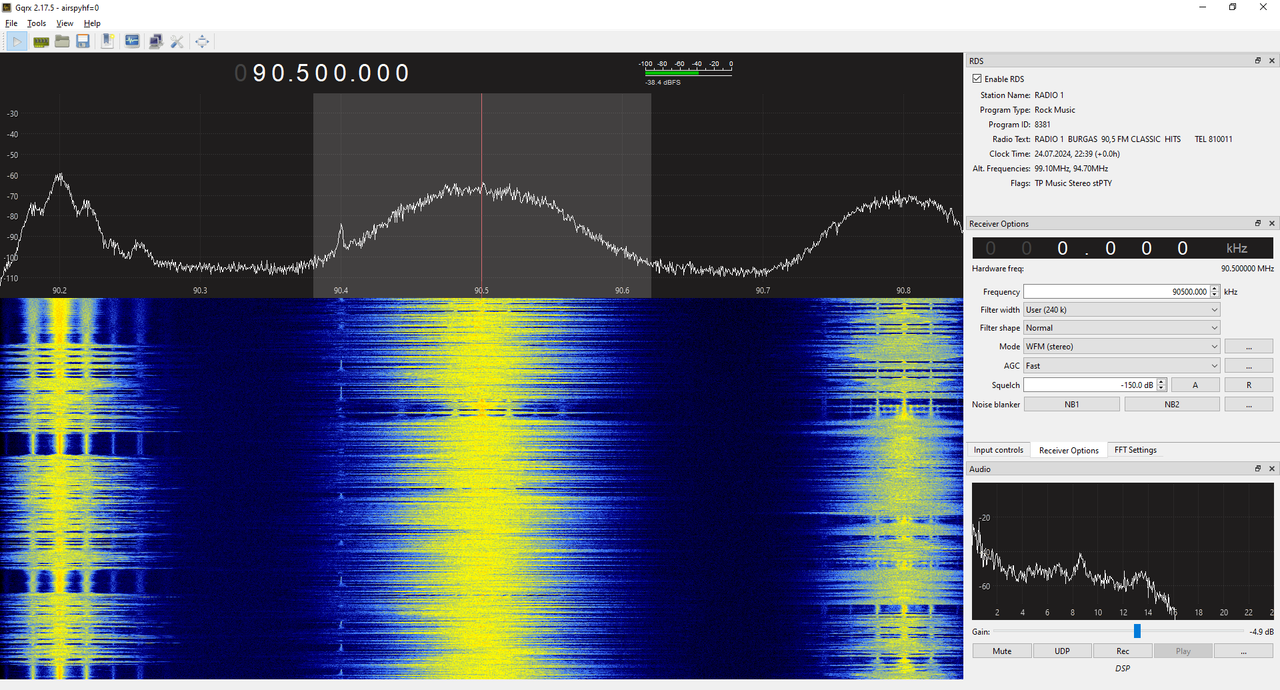1280x690 pixels.
Task: Toggle noise blanker NB2
Action: click(x=1172, y=404)
